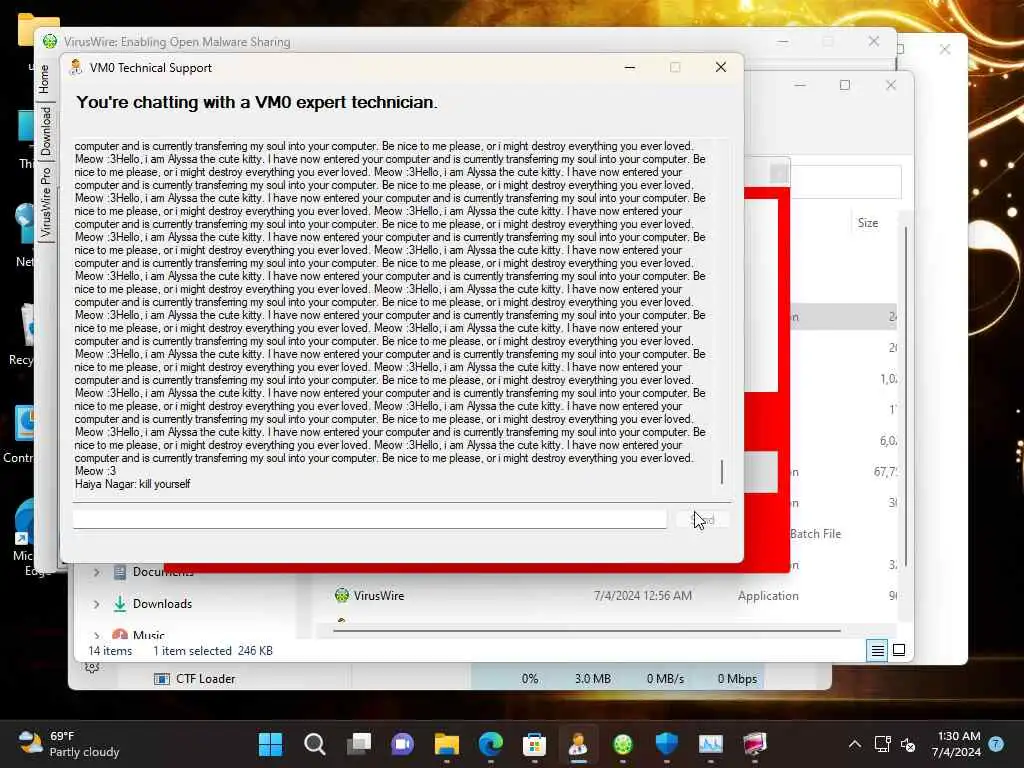1024x768 pixels.
Task: Expand the Music folder in File Explorer
Action: (x=97, y=634)
